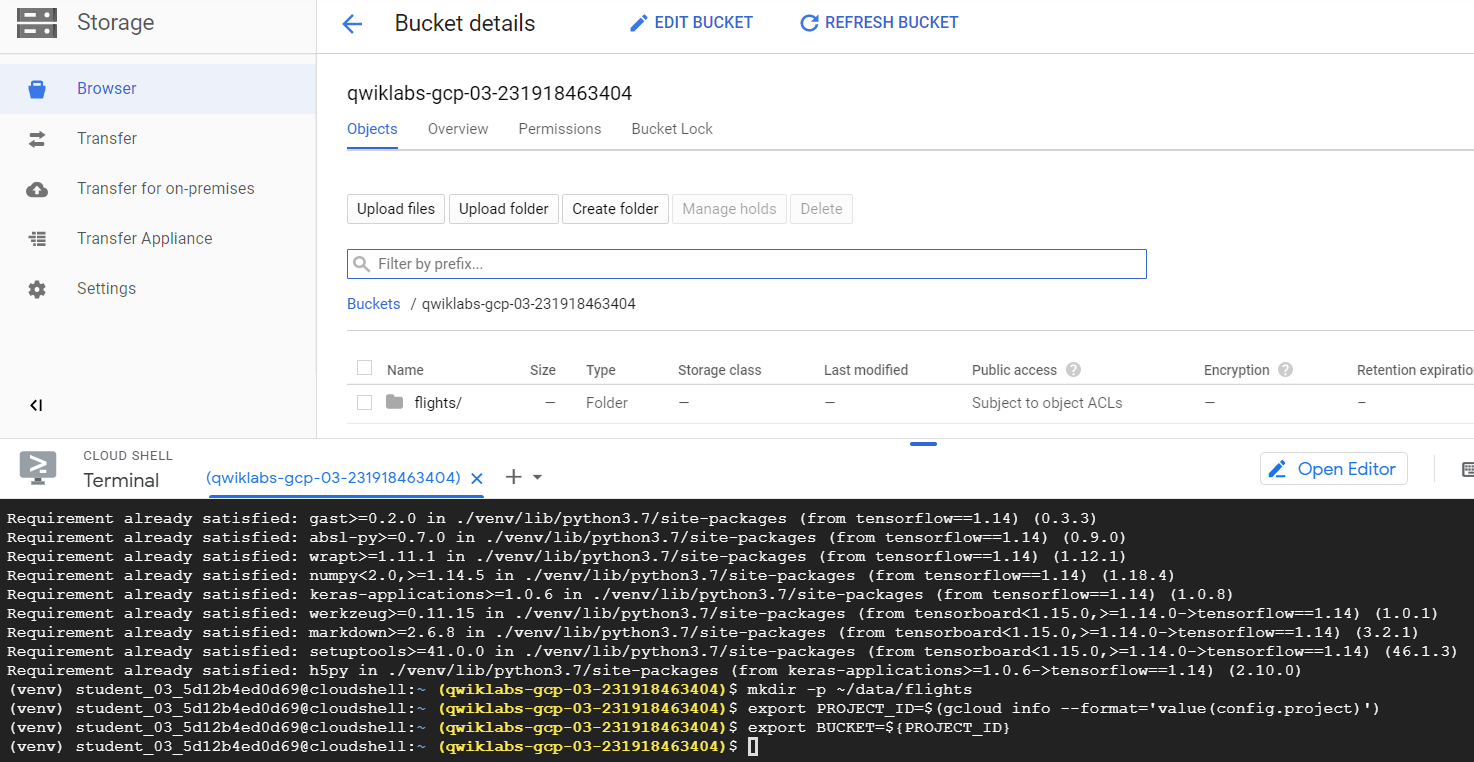Switch to the Permissions tab
The height and width of the screenshot is (762, 1474).
click(x=559, y=129)
